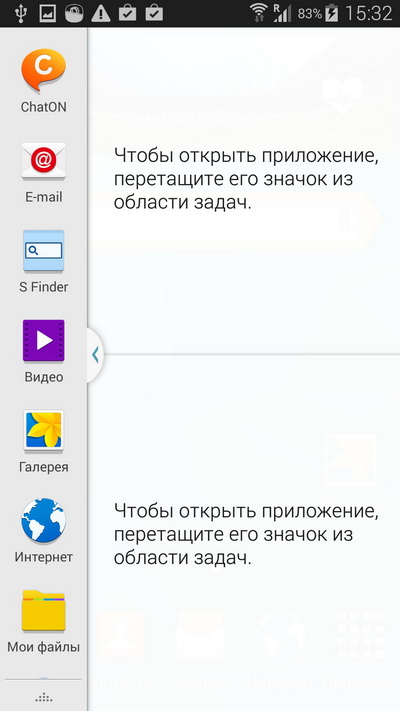The height and width of the screenshot is (711, 400).
Task: Tap the ChatON label text
Action: tap(44, 107)
